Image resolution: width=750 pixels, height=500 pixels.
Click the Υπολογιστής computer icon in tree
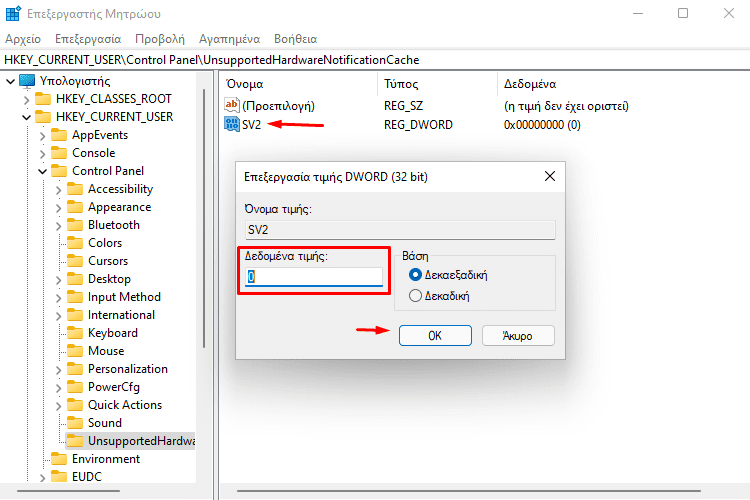(27, 81)
